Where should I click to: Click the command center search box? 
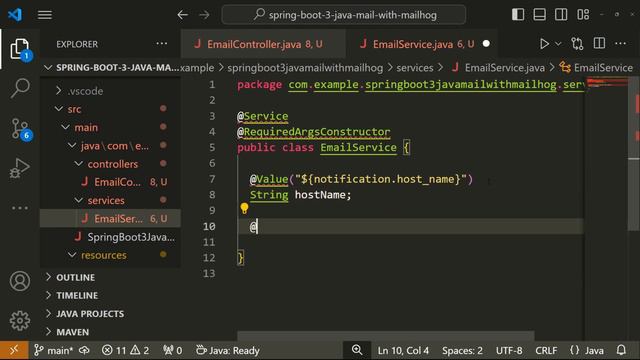coord(344,15)
